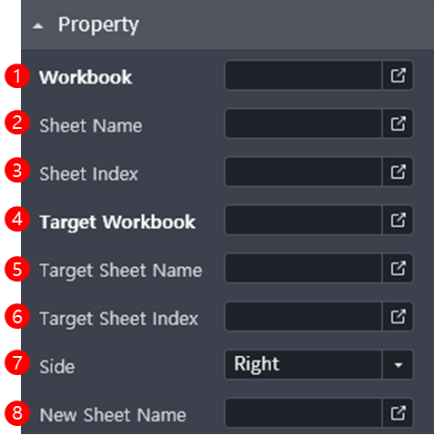Open expression editor for Target Sheet Name
Image resolution: width=434 pixels, height=435 pixels.
[x=398, y=268]
